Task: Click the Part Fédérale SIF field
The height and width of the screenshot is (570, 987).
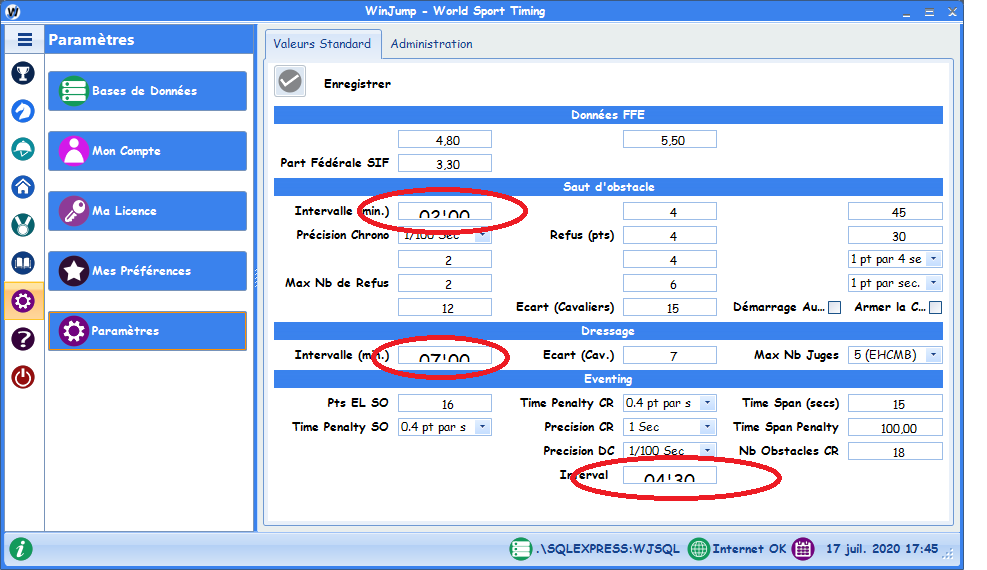Action: click(445, 164)
